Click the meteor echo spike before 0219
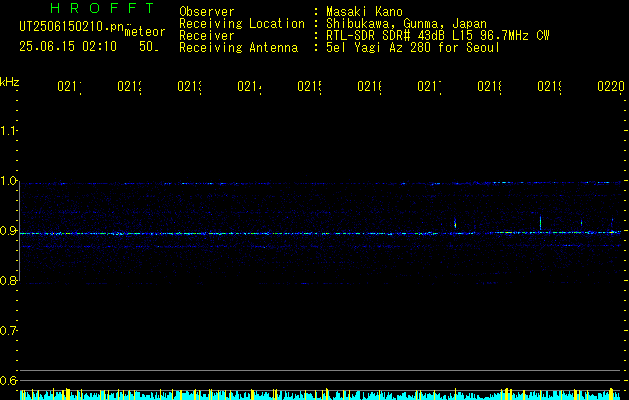The image size is (629, 400). coord(540,223)
